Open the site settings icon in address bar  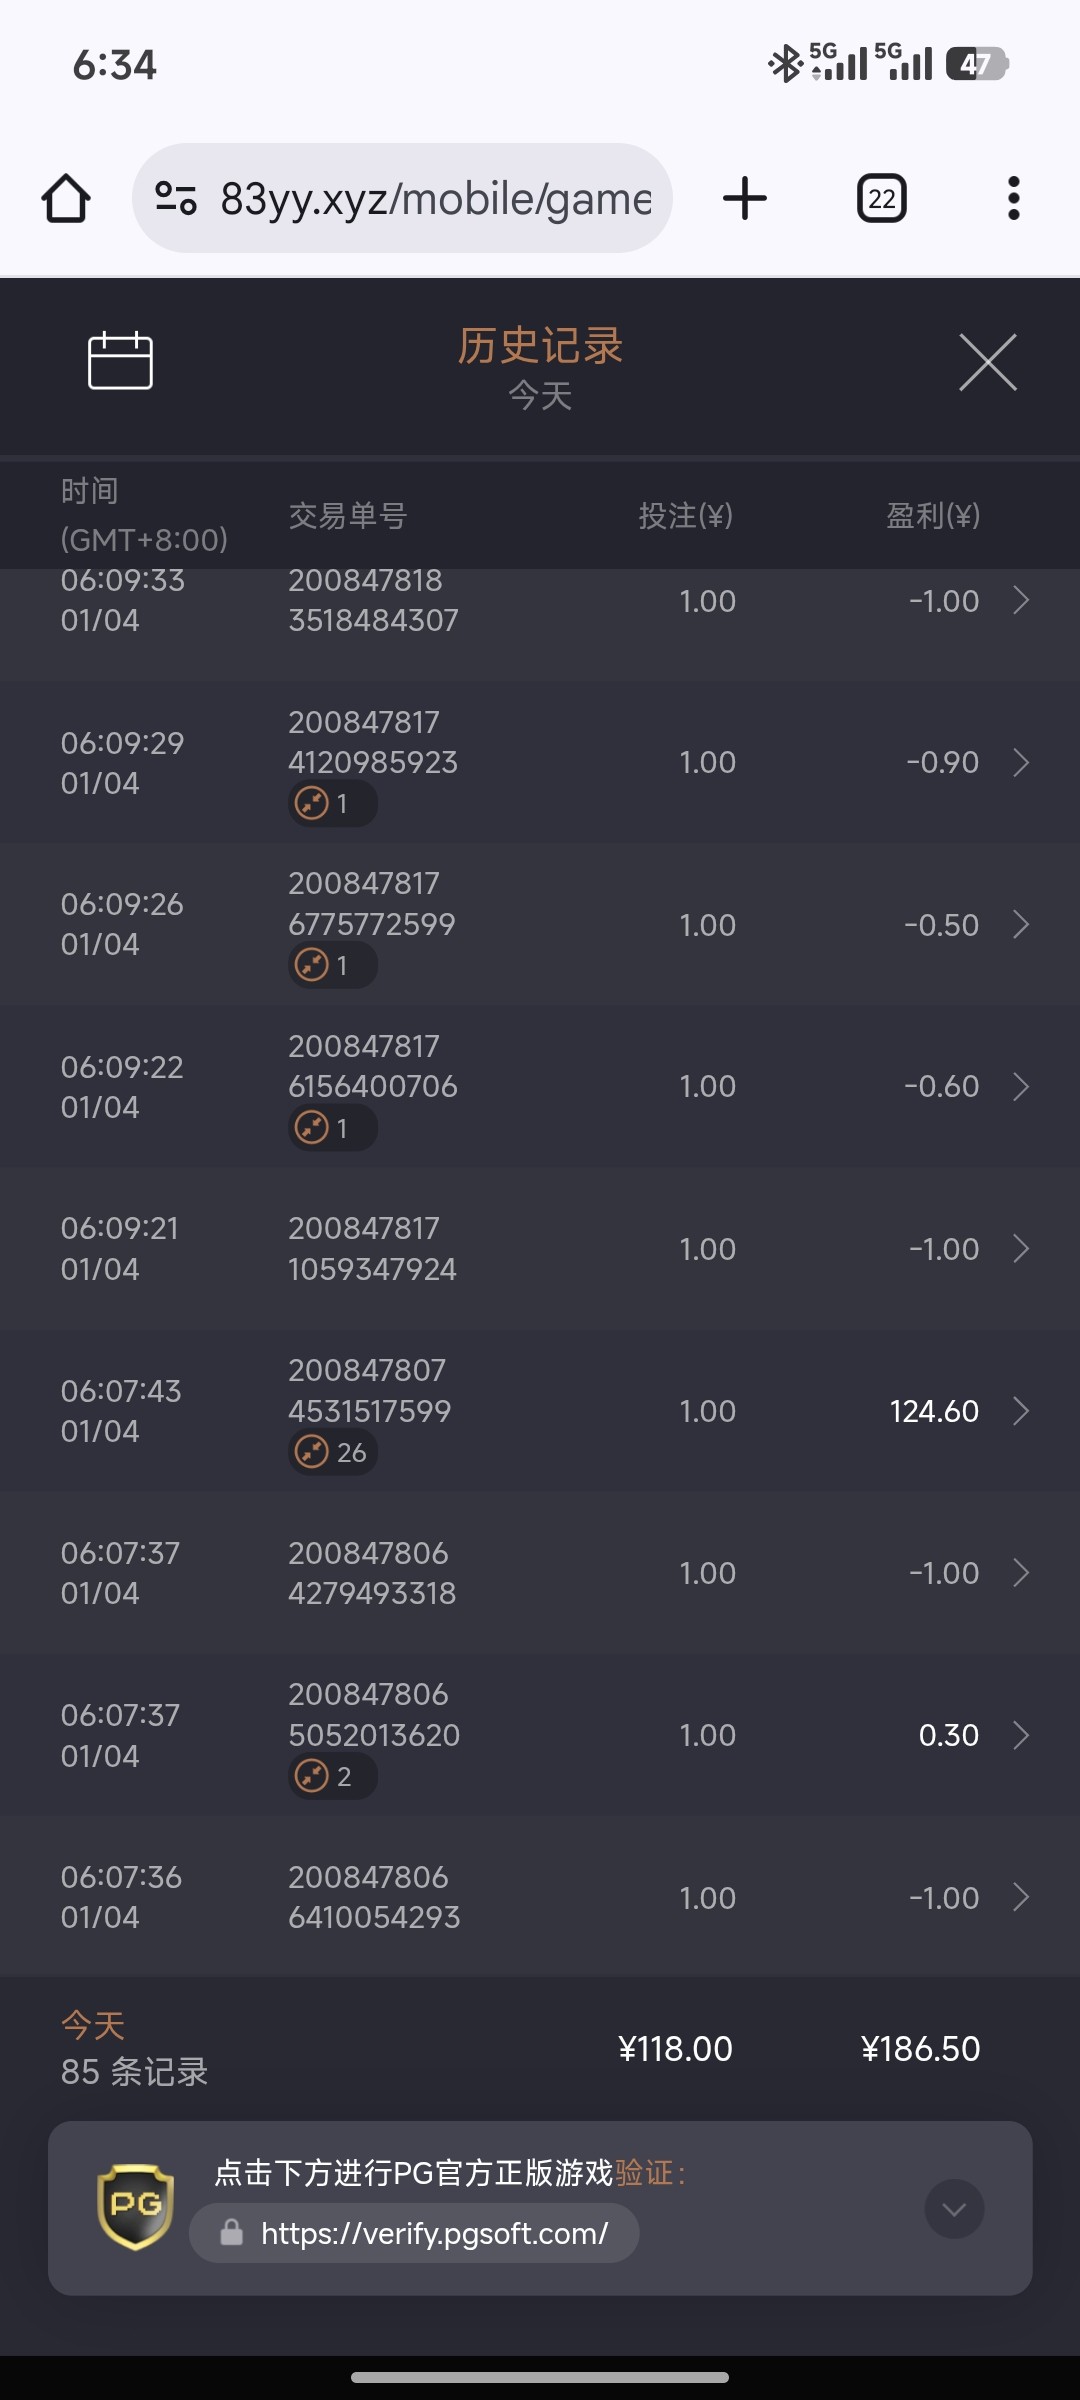176,198
